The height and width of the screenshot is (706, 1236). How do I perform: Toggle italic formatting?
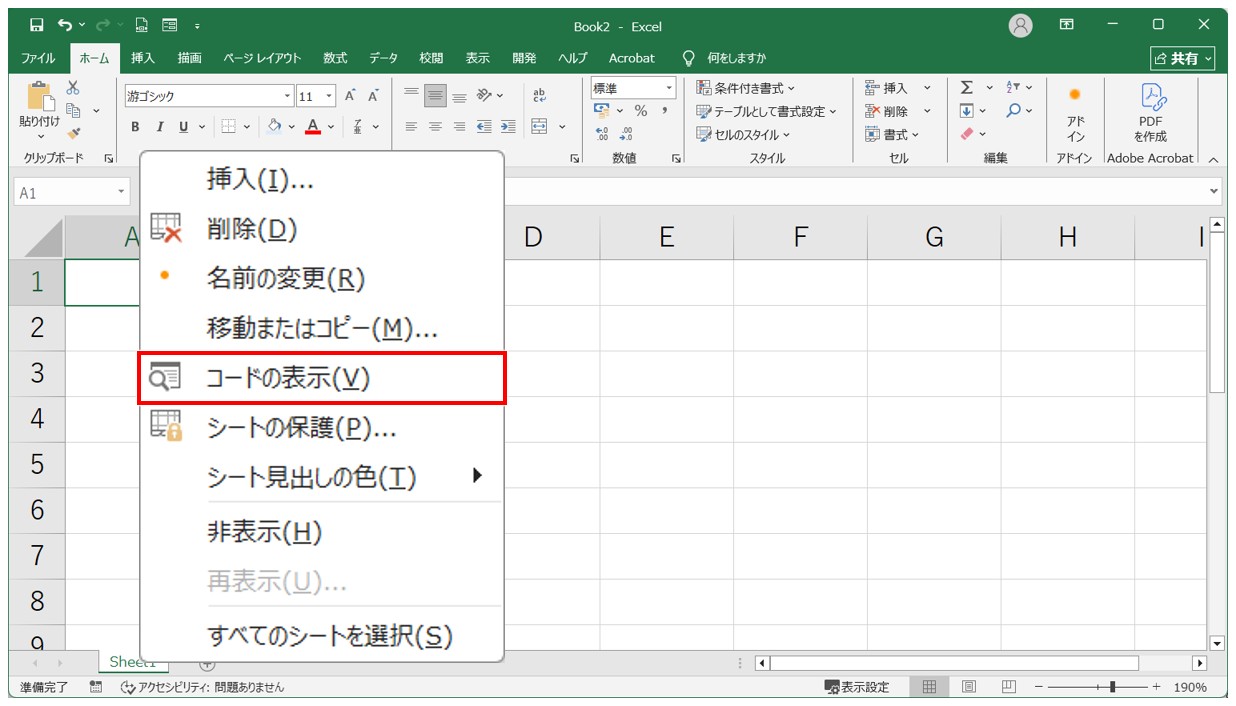pos(159,126)
